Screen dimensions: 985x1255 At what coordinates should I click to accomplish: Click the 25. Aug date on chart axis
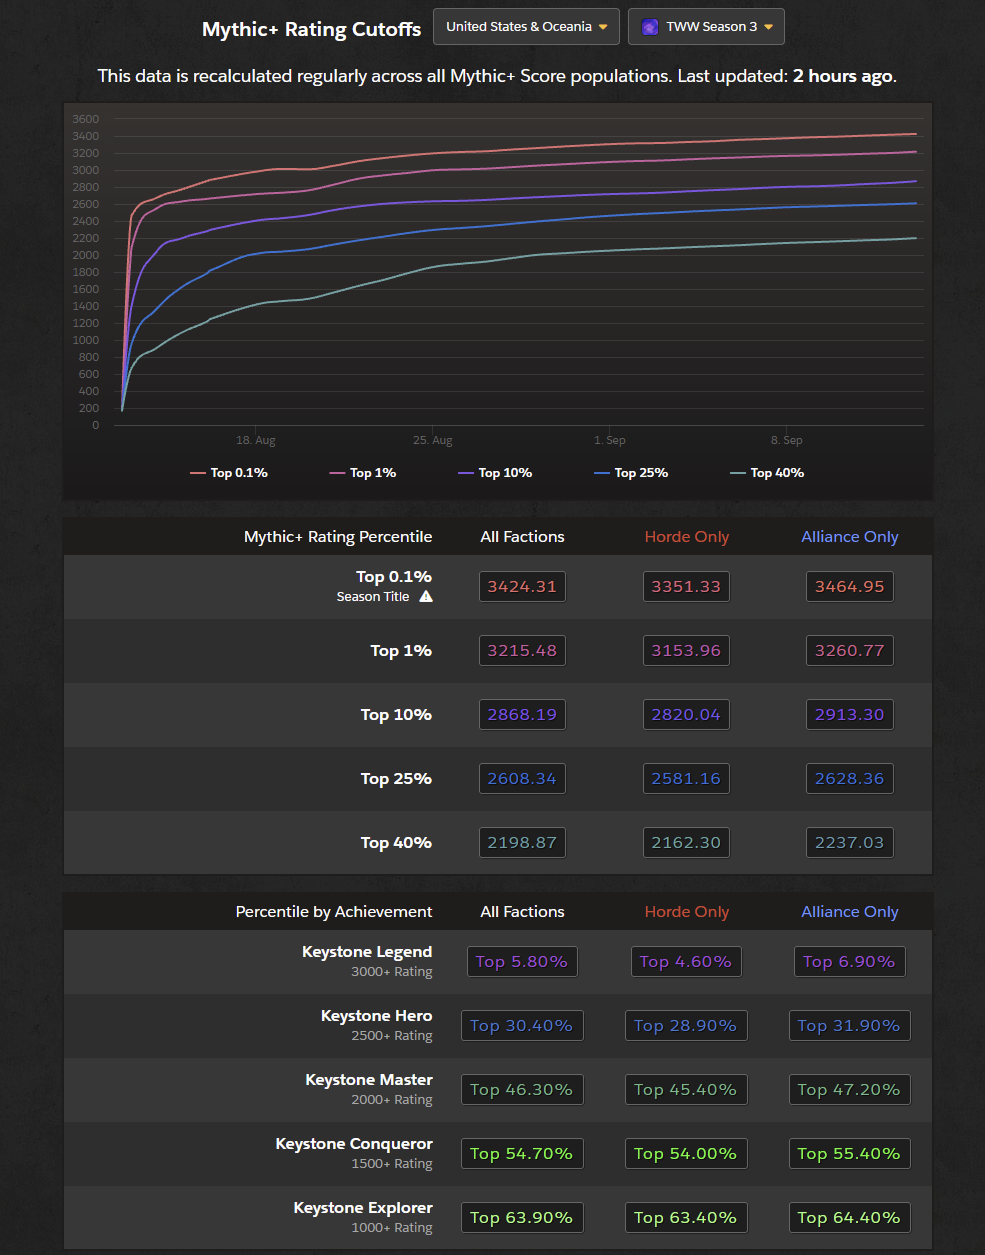coord(433,440)
